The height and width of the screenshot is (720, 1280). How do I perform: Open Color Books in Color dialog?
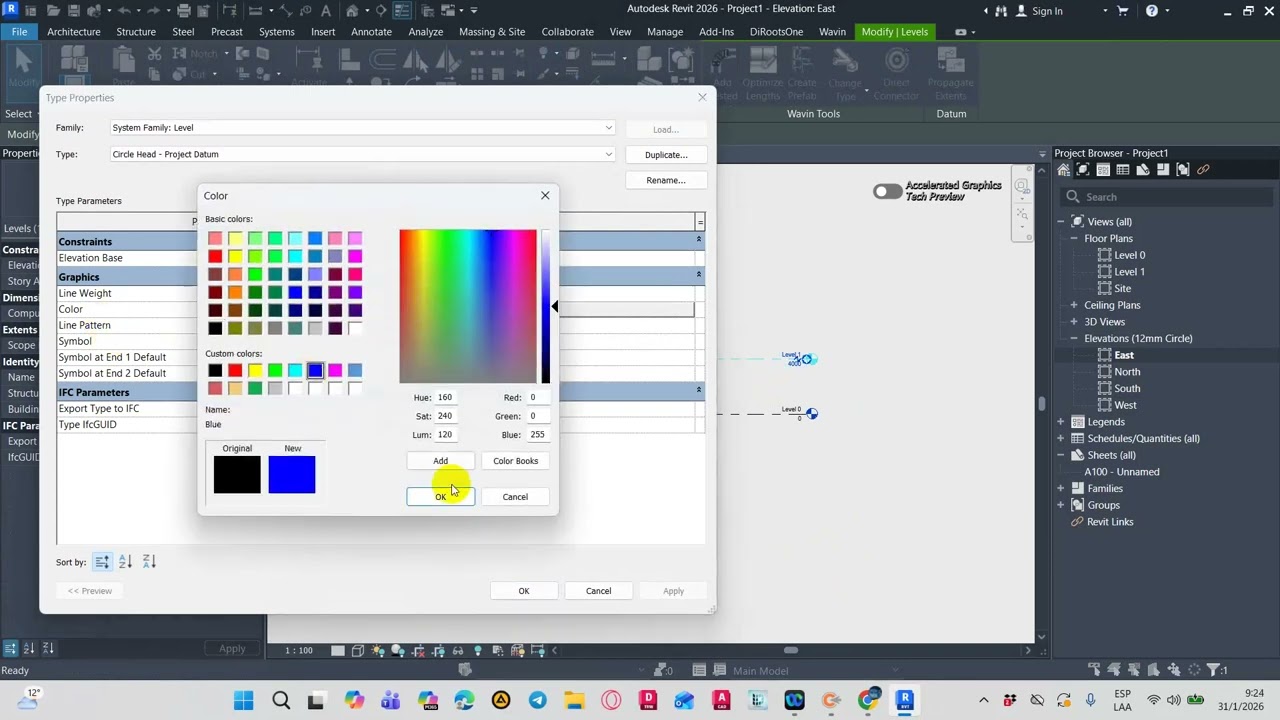tap(515, 461)
